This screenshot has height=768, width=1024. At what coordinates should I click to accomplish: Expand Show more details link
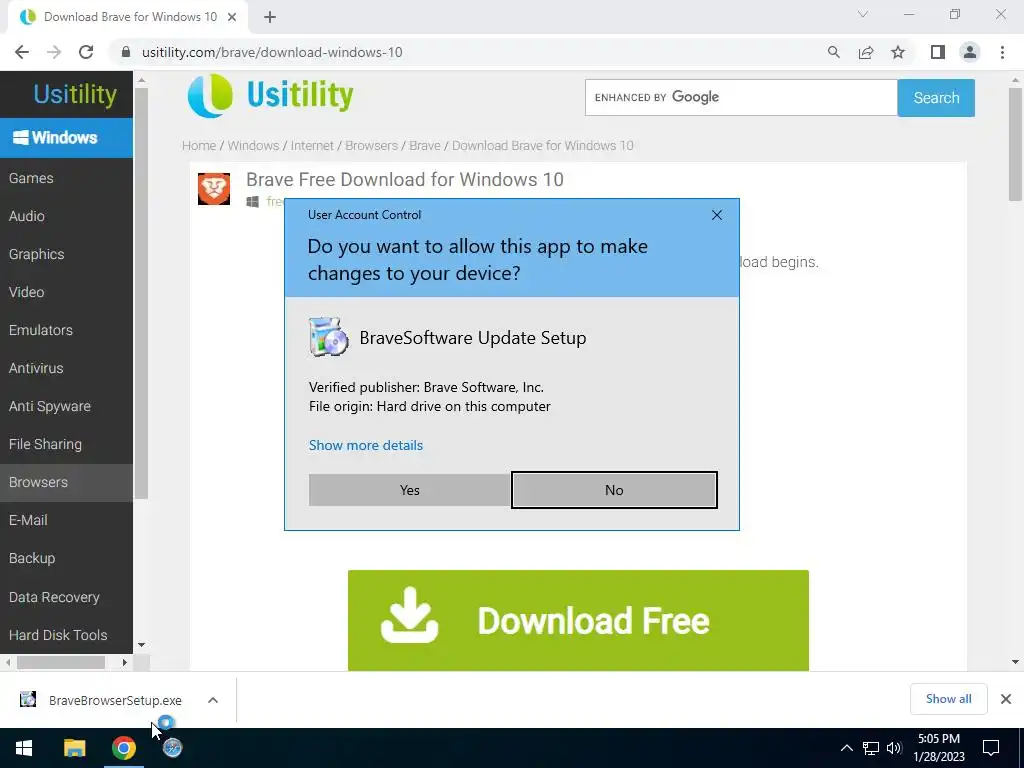tap(366, 445)
